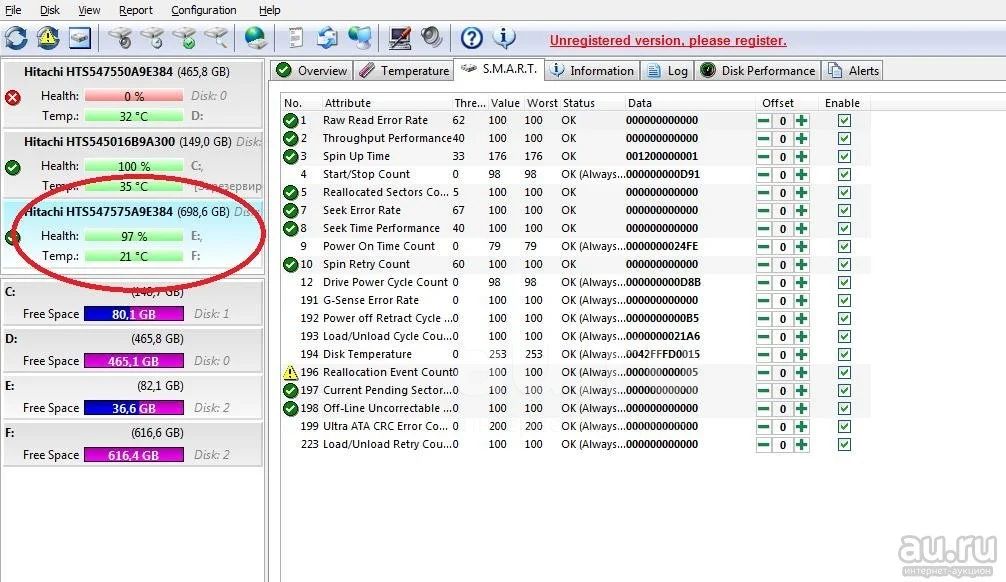Screen dimensions: 1006x582
Task: Uncheck Enable for Raw Read Error Rate
Action: [844, 121]
